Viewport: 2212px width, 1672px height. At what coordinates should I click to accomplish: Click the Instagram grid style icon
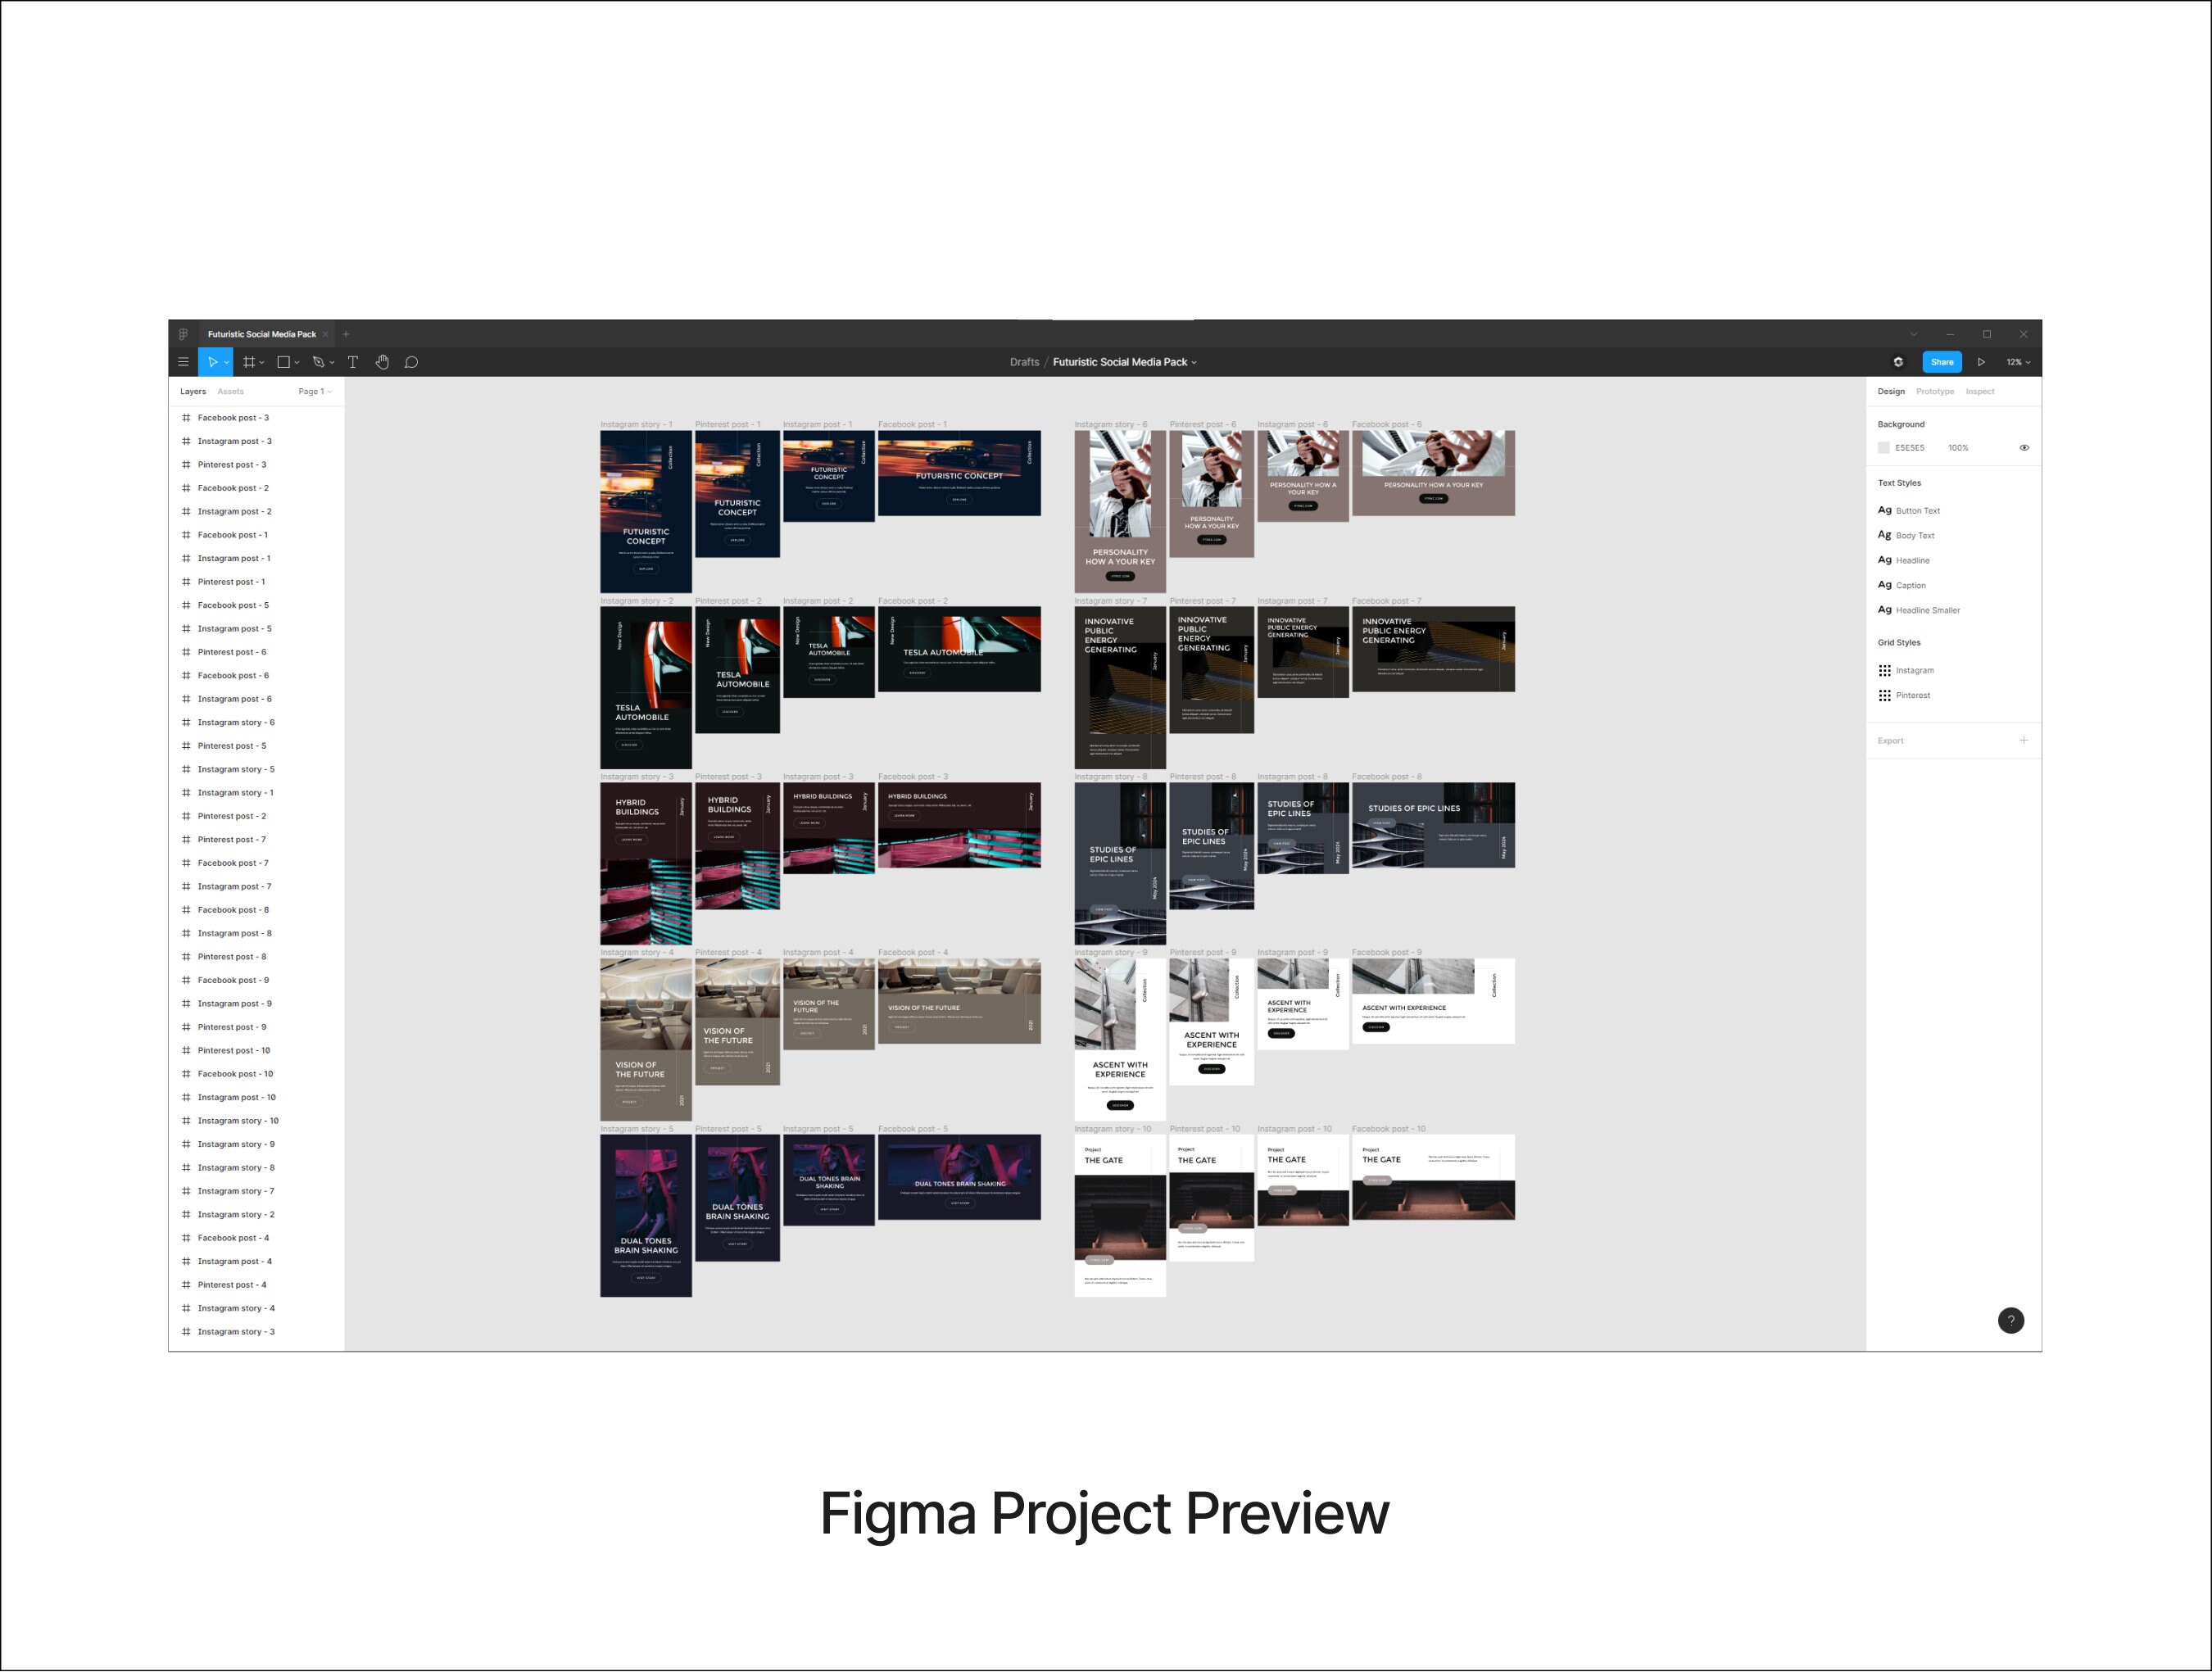[1885, 670]
